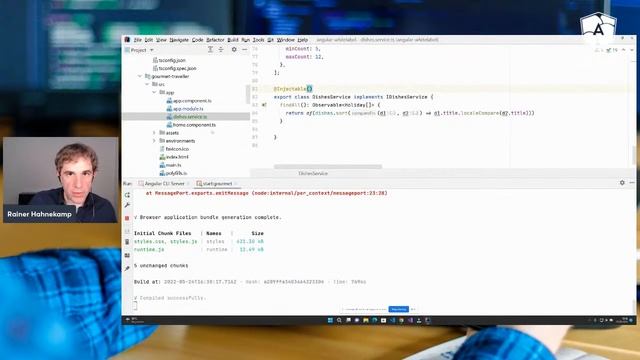The width and height of the screenshot is (640, 360).
Task: Open the Git menu
Action: tap(270, 40)
